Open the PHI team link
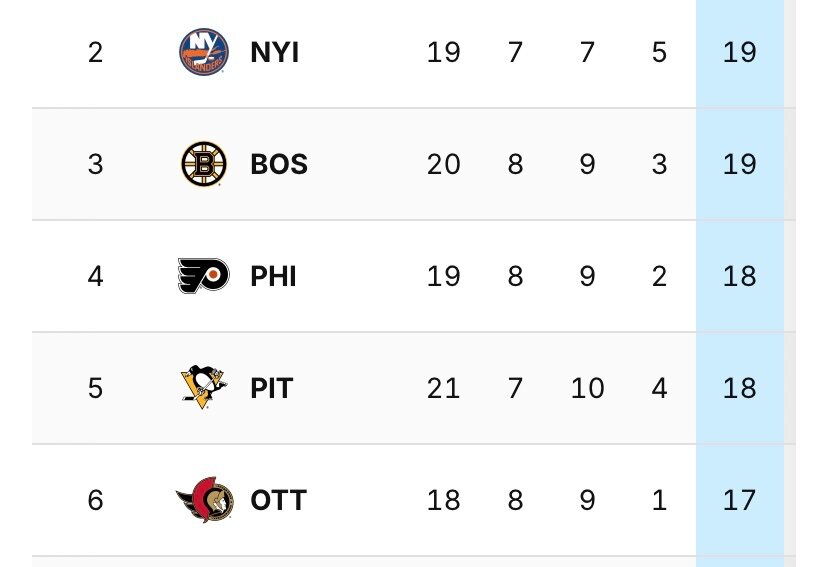 pyautogui.click(x=273, y=276)
